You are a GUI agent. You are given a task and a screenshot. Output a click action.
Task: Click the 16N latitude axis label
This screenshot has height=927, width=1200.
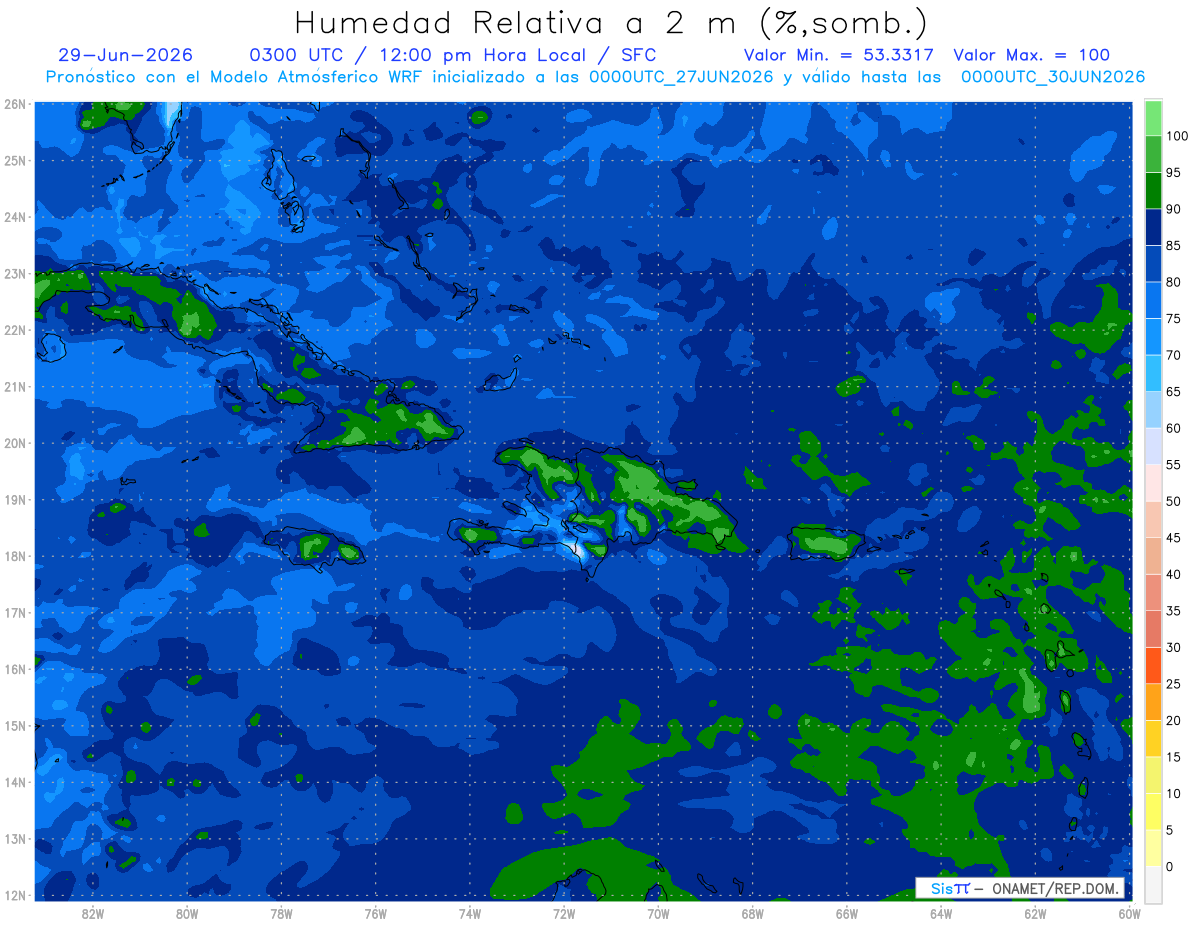pyautogui.click(x=15, y=669)
